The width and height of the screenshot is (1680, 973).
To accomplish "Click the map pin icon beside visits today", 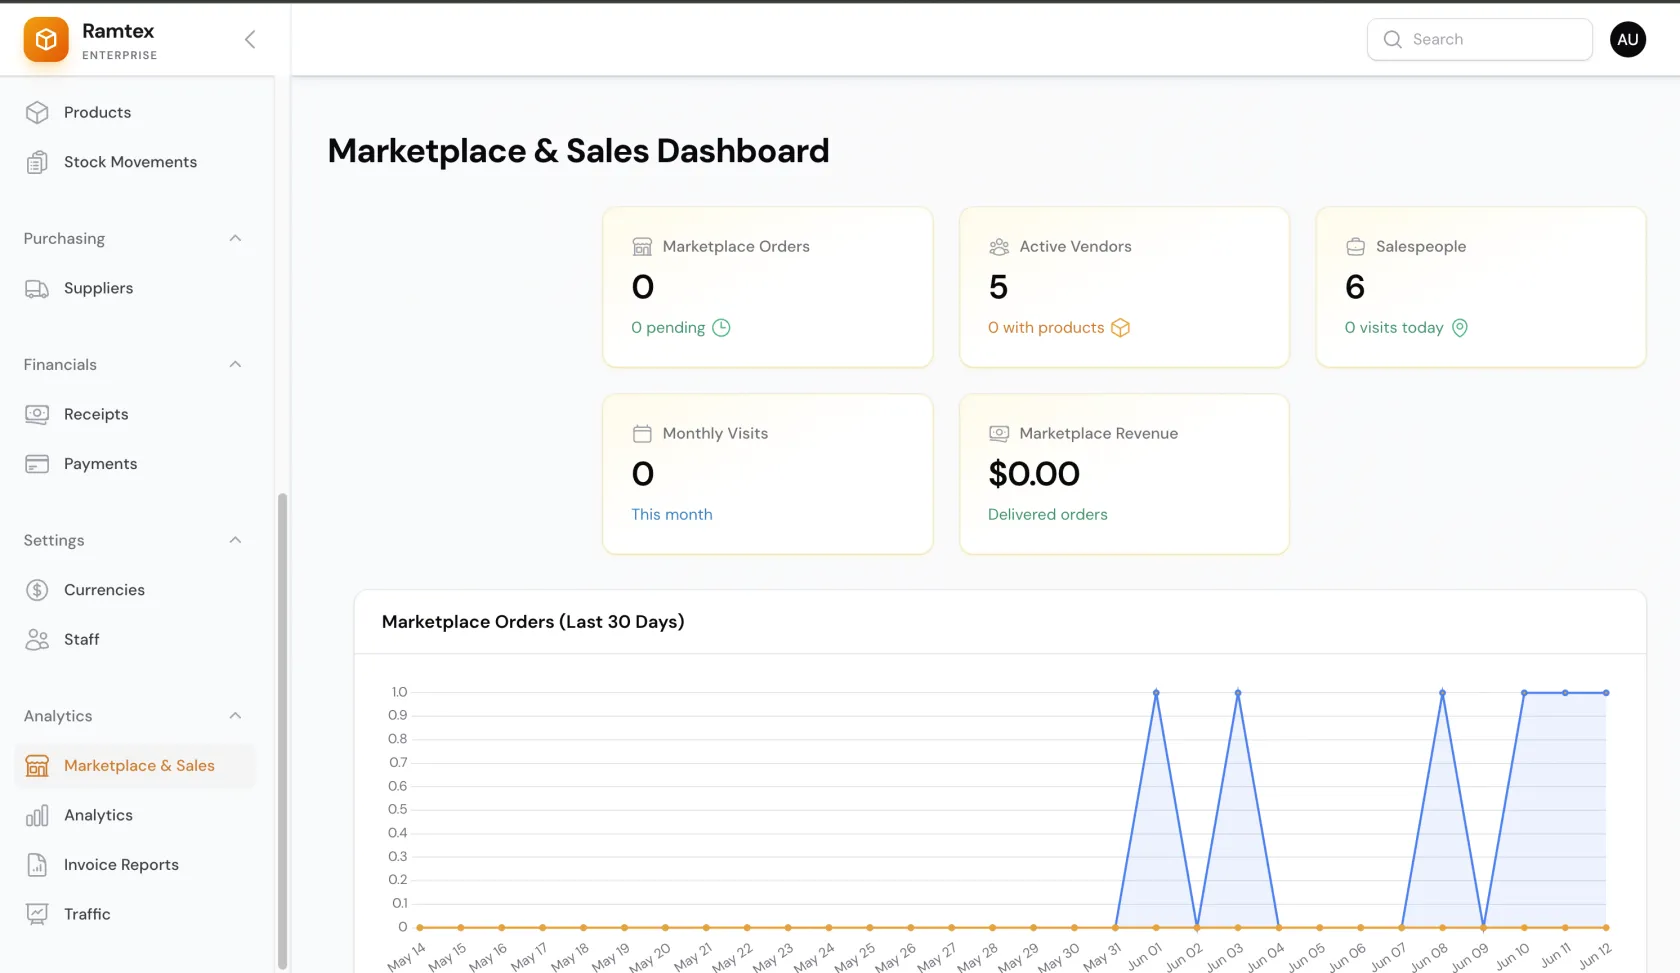I will pos(1460,327).
